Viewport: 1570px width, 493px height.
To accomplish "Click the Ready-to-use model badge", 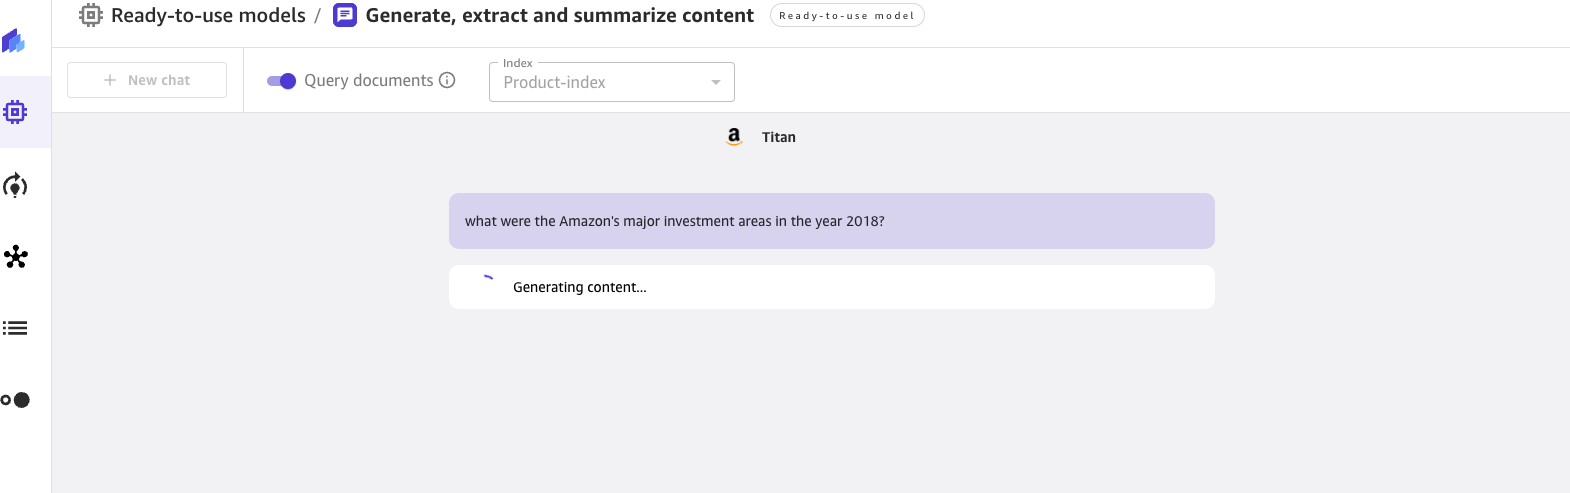I will [846, 15].
